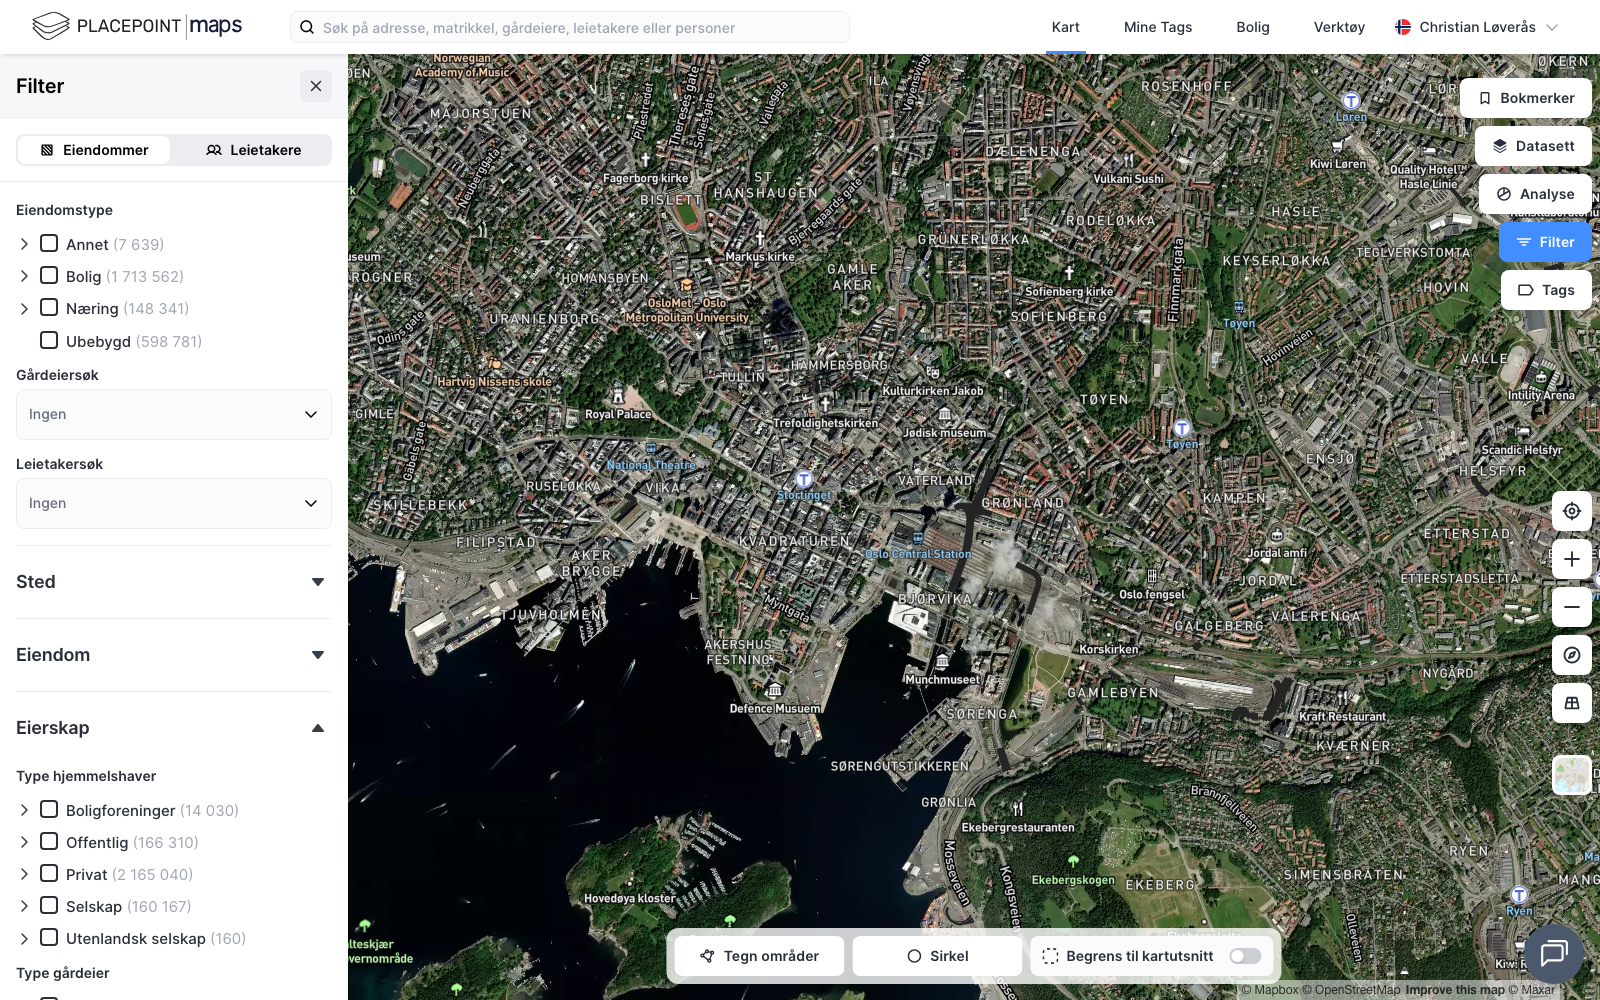Click the Ekebergskogen park icon
This screenshot has width=1600, height=1000.
[1073, 861]
